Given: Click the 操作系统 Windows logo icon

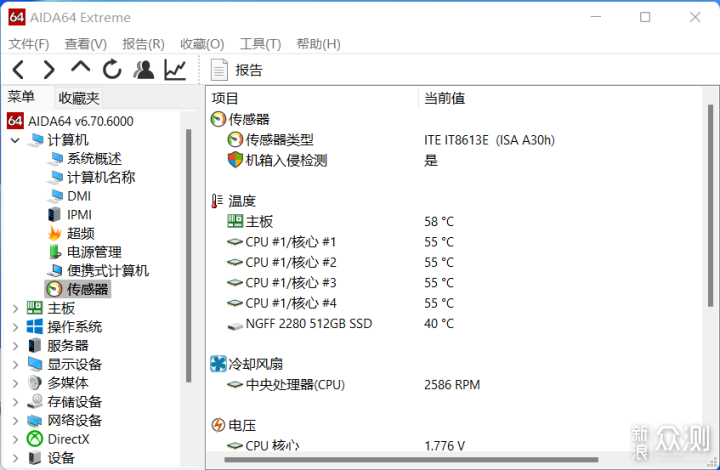Looking at the screenshot, I should 34,327.
